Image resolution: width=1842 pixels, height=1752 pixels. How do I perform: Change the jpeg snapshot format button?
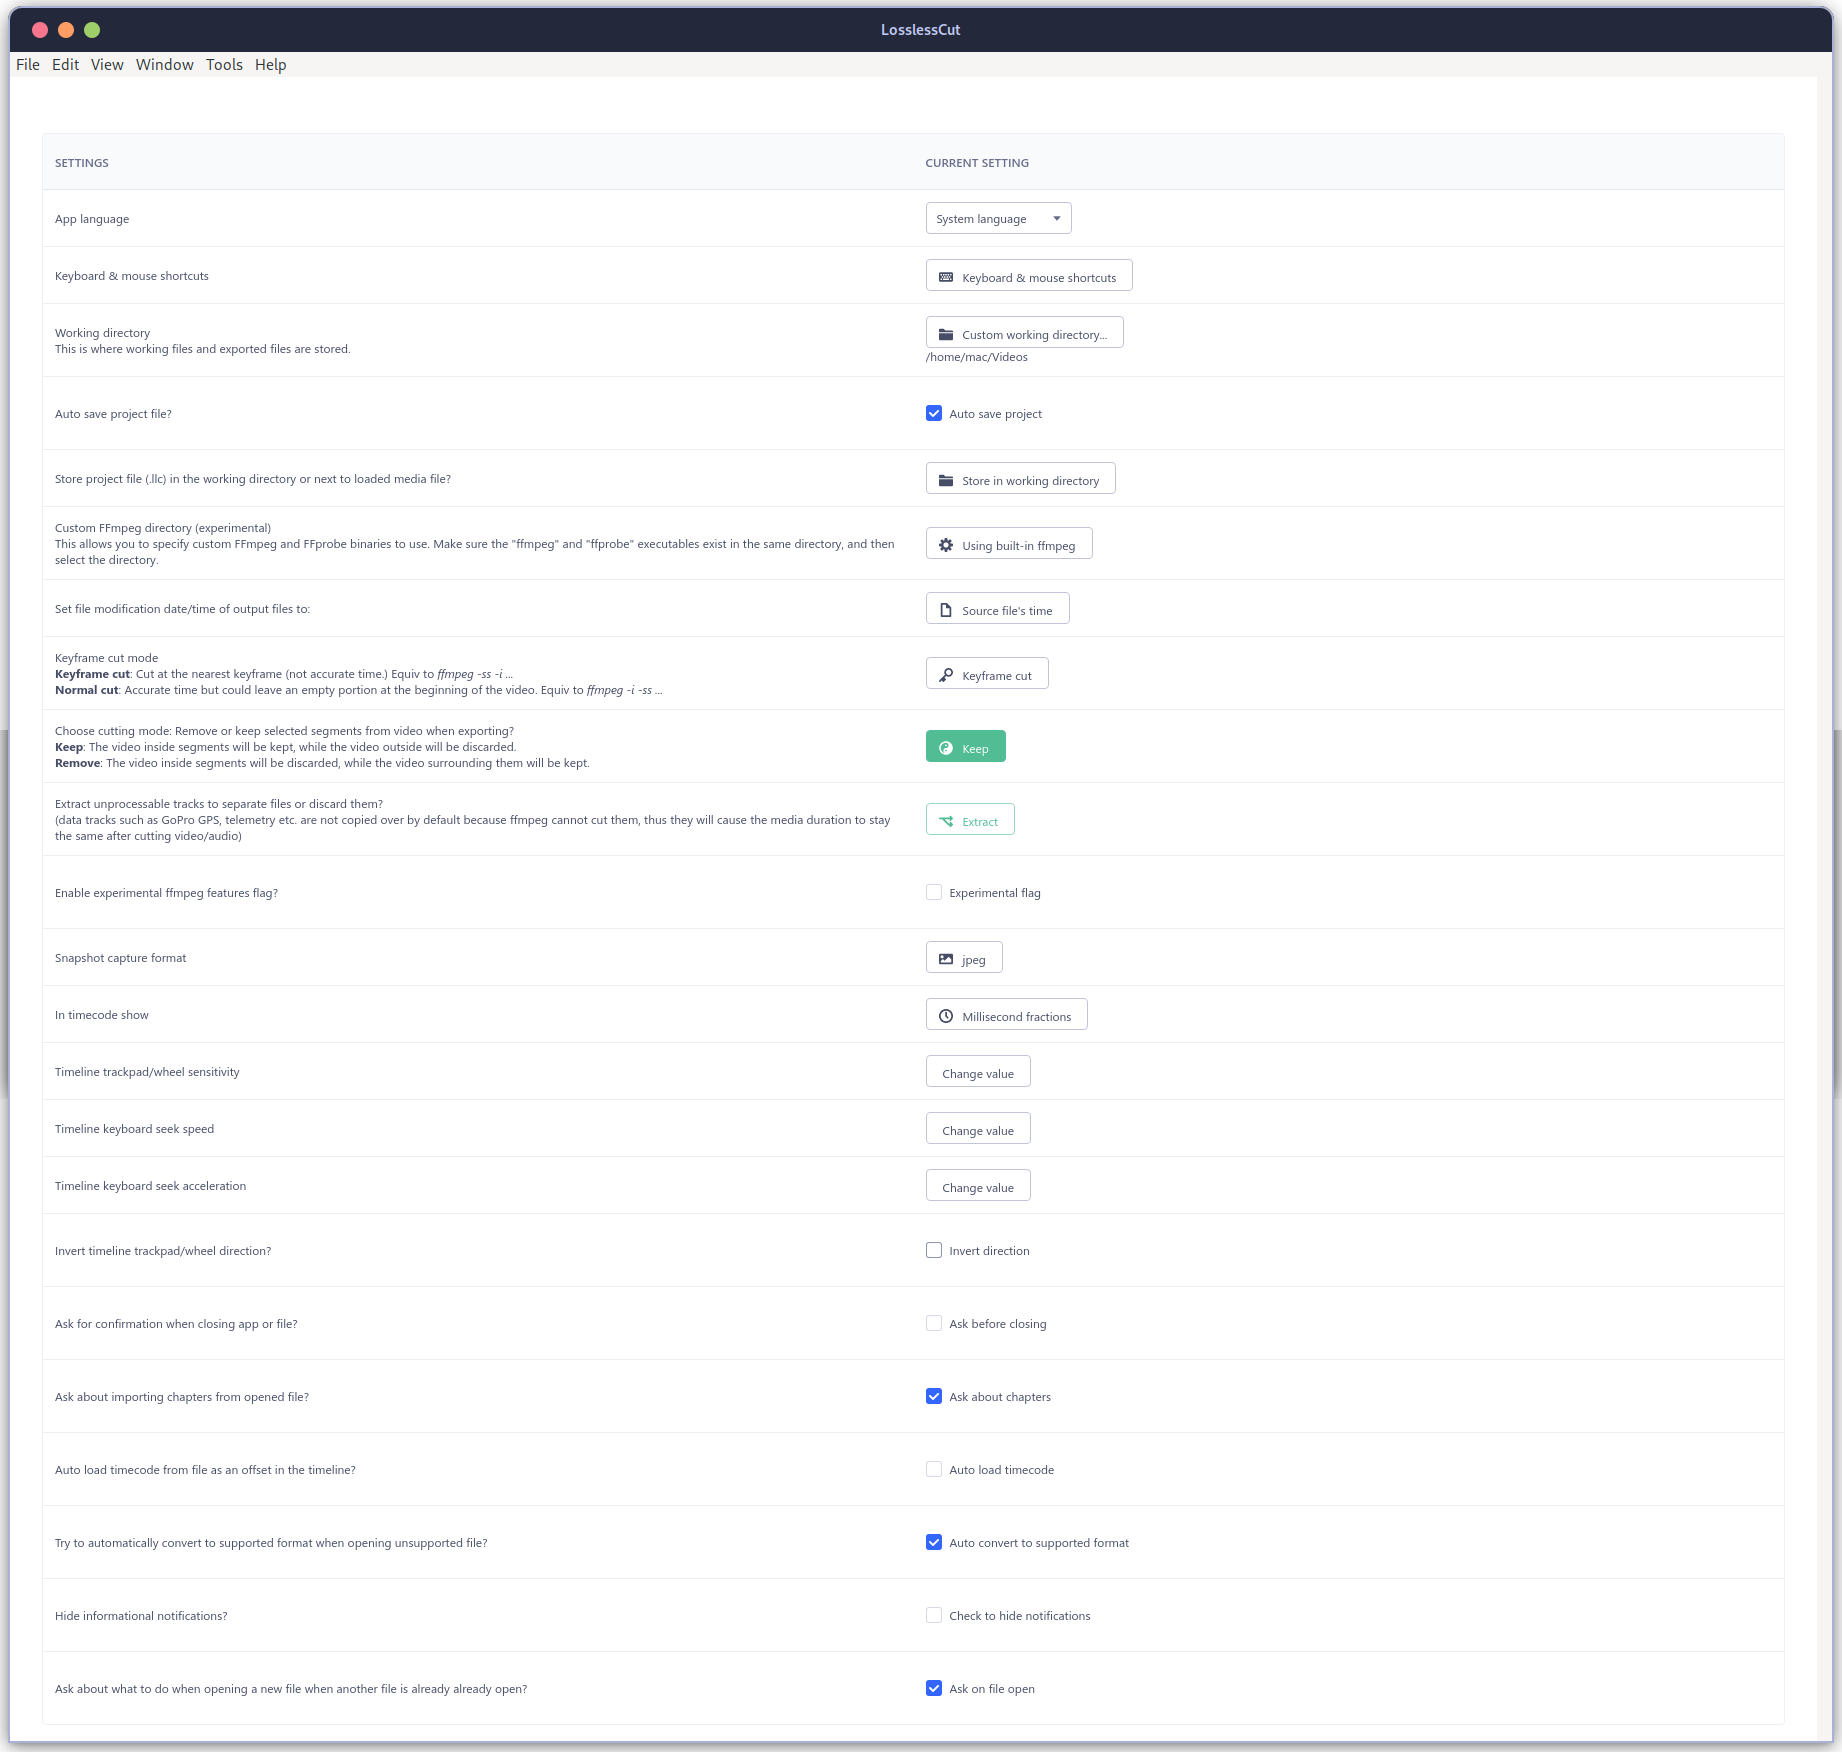[964, 958]
